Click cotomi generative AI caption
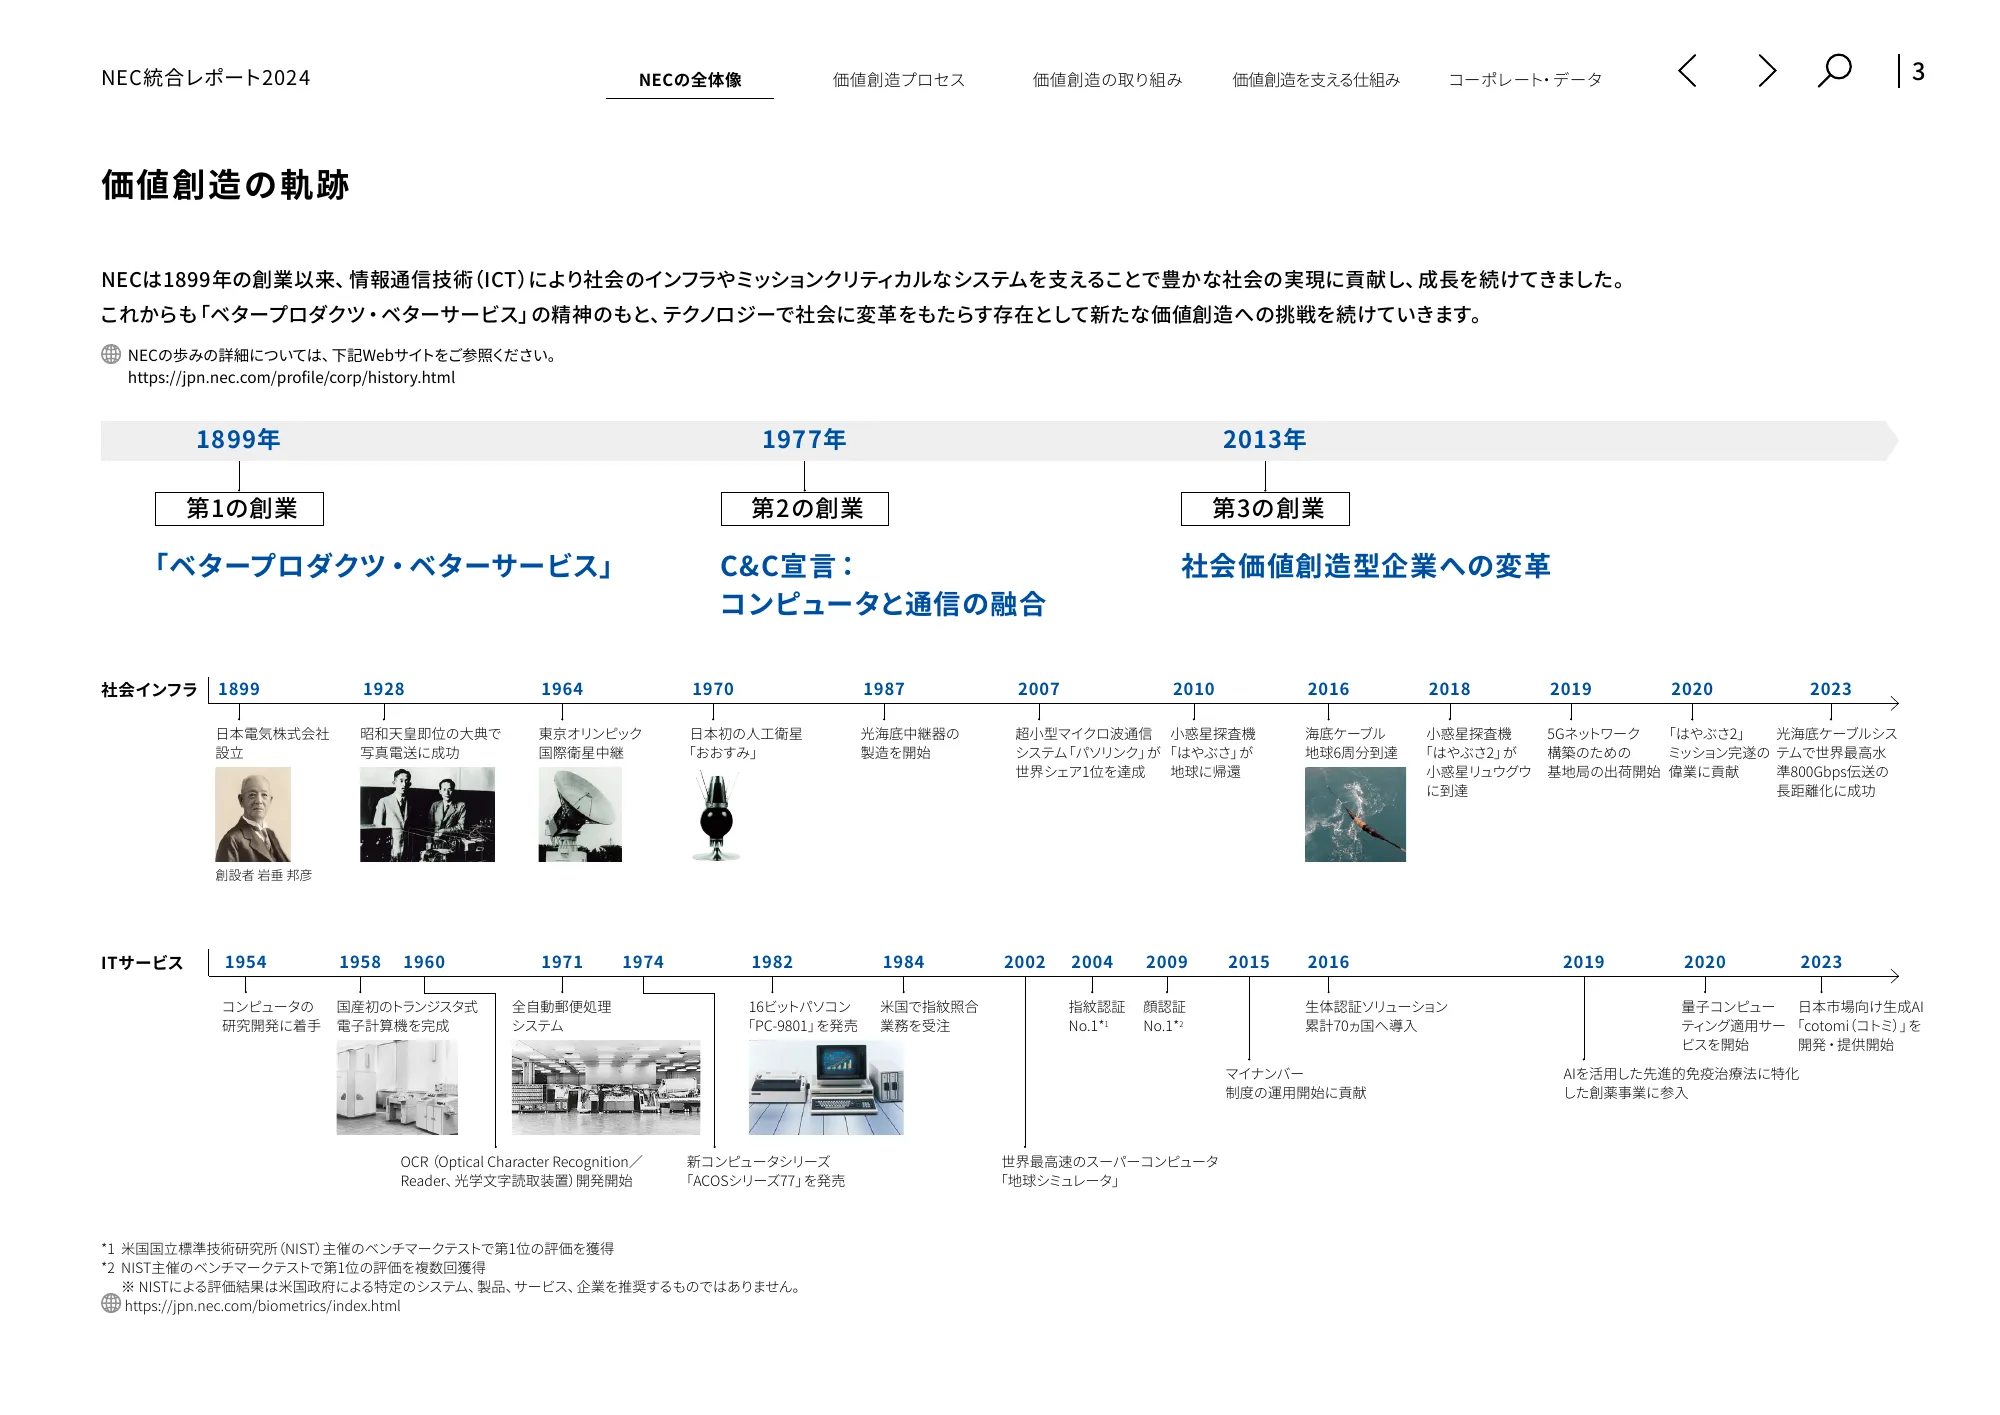 click(1860, 1026)
